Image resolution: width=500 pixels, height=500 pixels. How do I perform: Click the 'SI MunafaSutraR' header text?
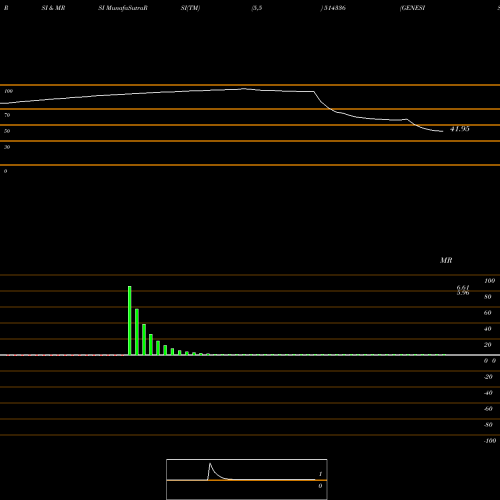(123, 8)
